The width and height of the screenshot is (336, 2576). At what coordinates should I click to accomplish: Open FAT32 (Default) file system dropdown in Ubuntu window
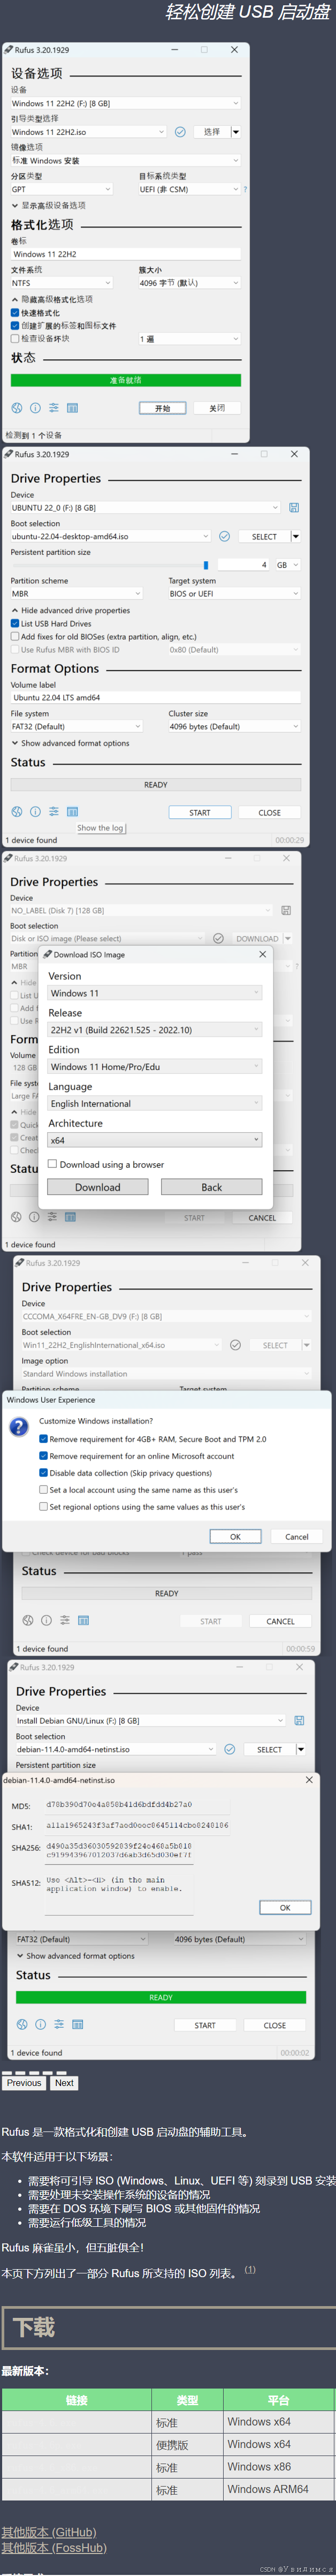[x=77, y=726]
